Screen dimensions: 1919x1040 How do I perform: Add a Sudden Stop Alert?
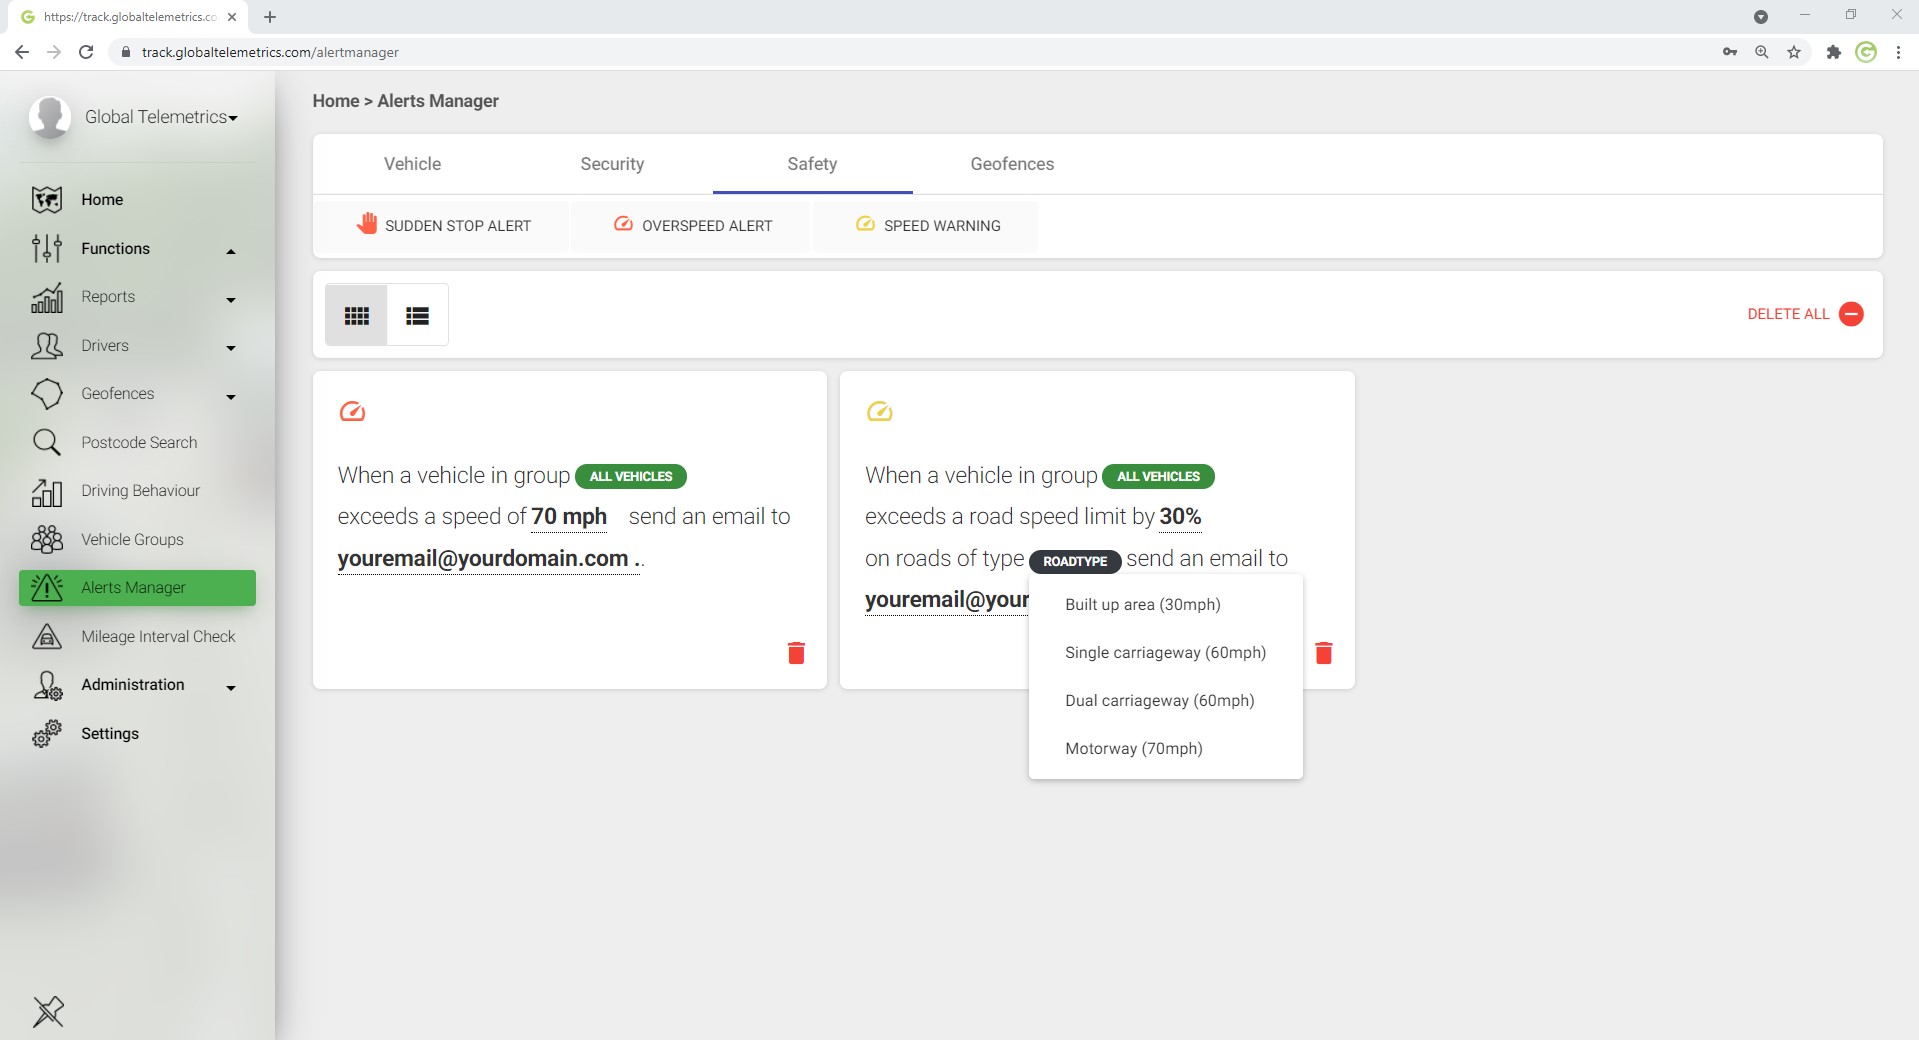click(x=443, y=226)
